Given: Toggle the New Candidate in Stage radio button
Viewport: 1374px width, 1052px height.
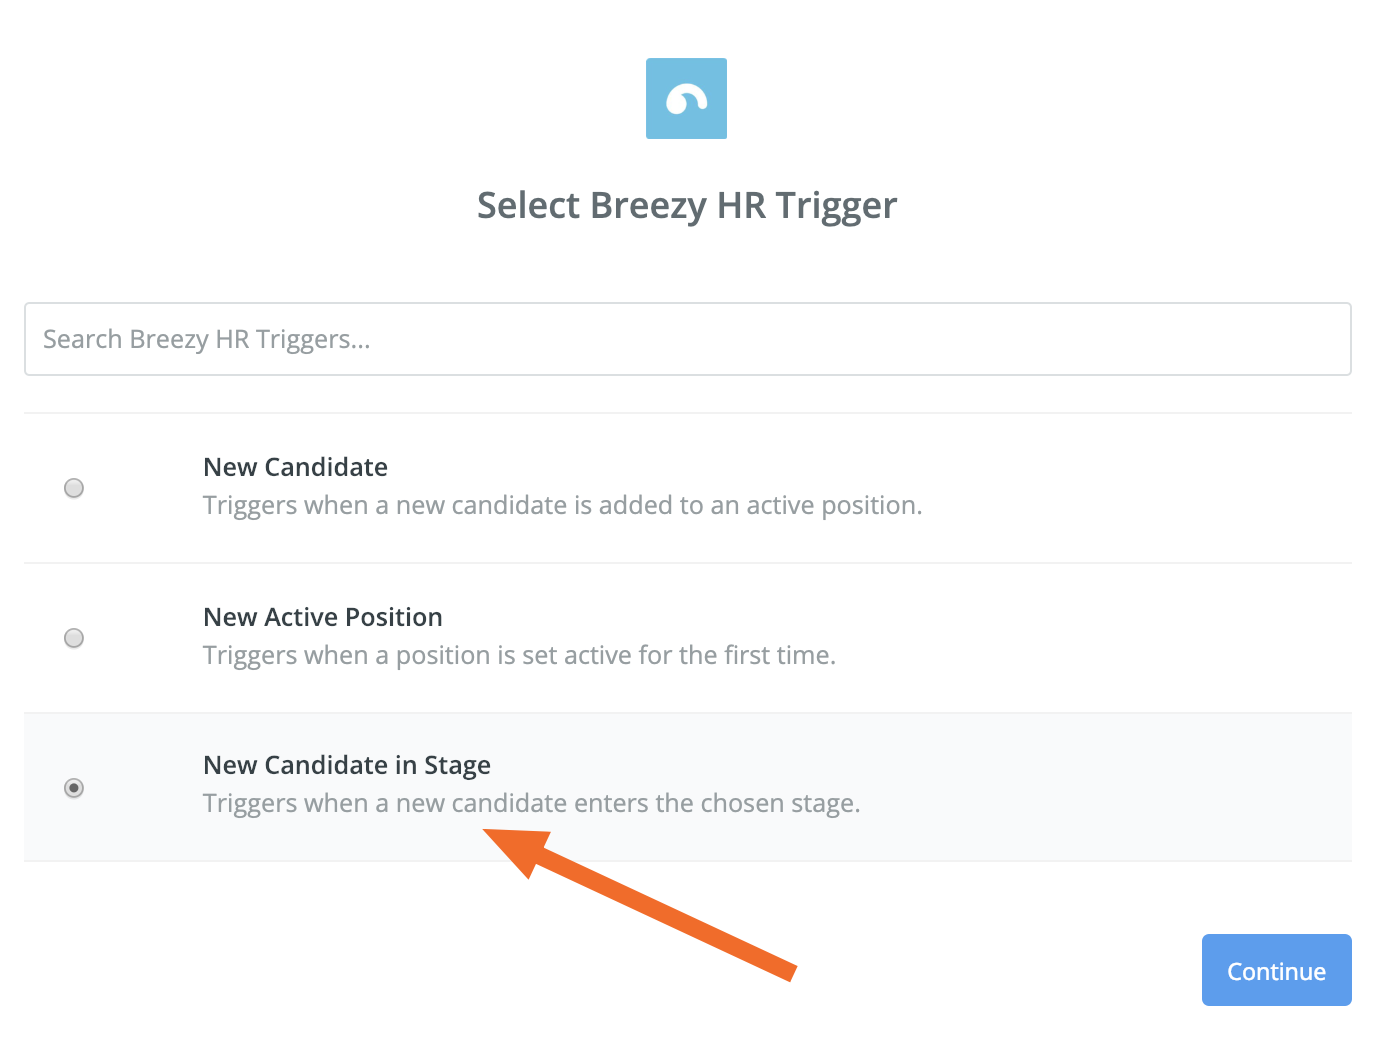Looking at the screenshot, I should click(74, 788).
